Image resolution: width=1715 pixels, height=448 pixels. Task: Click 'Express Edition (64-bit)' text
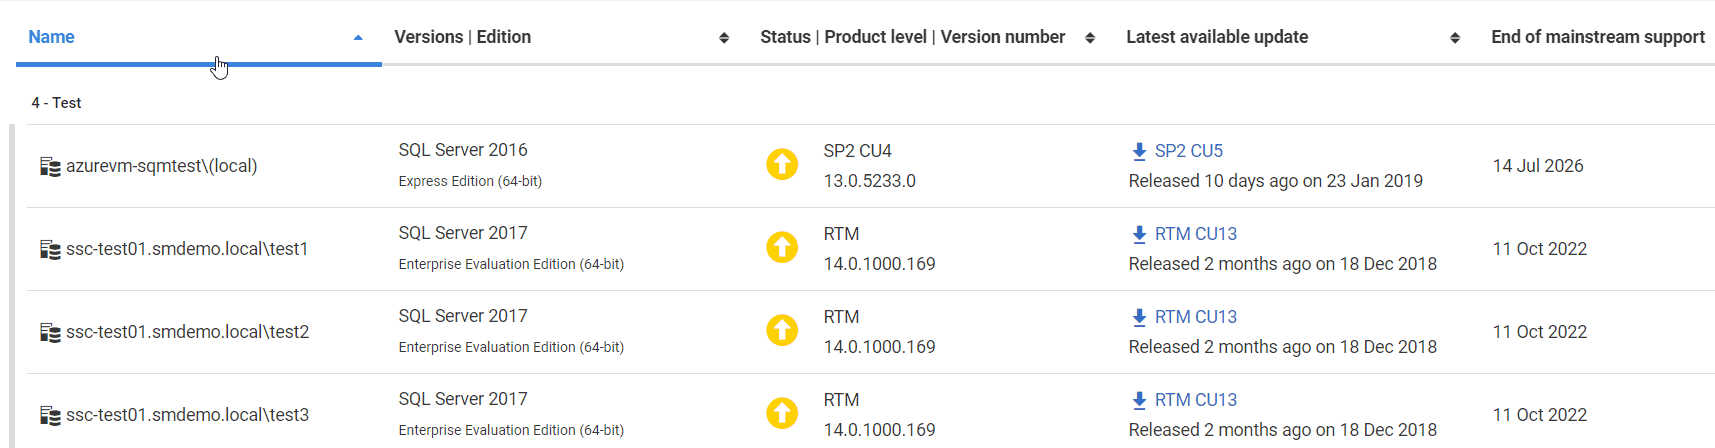point(470,181)
